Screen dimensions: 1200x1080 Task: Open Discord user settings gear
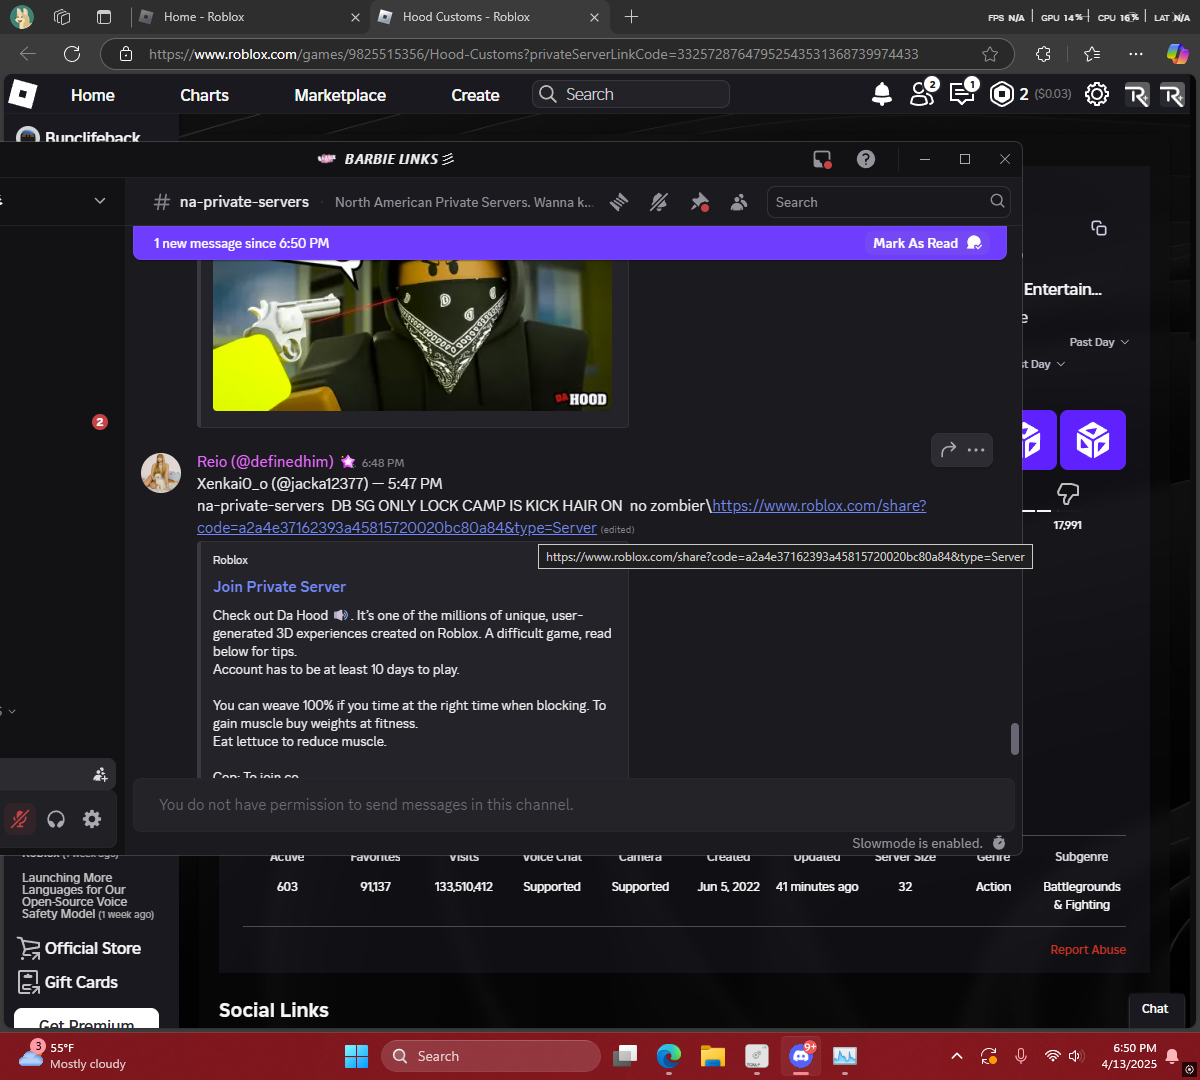click(x=92, y=819)
